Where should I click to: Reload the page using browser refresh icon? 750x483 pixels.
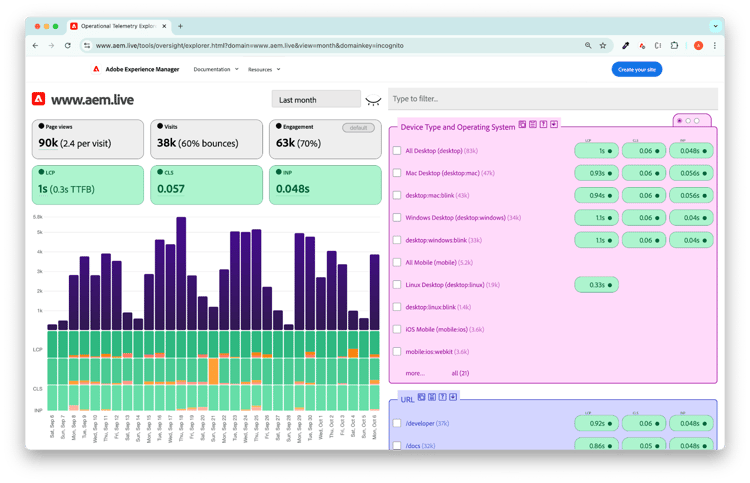pos(68,45)
